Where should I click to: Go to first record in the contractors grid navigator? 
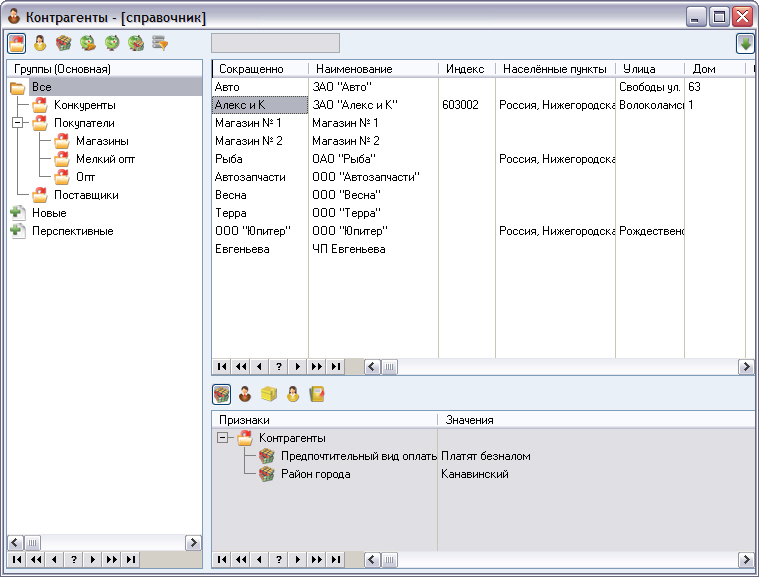pyautogui.click(x=222, y=367)
